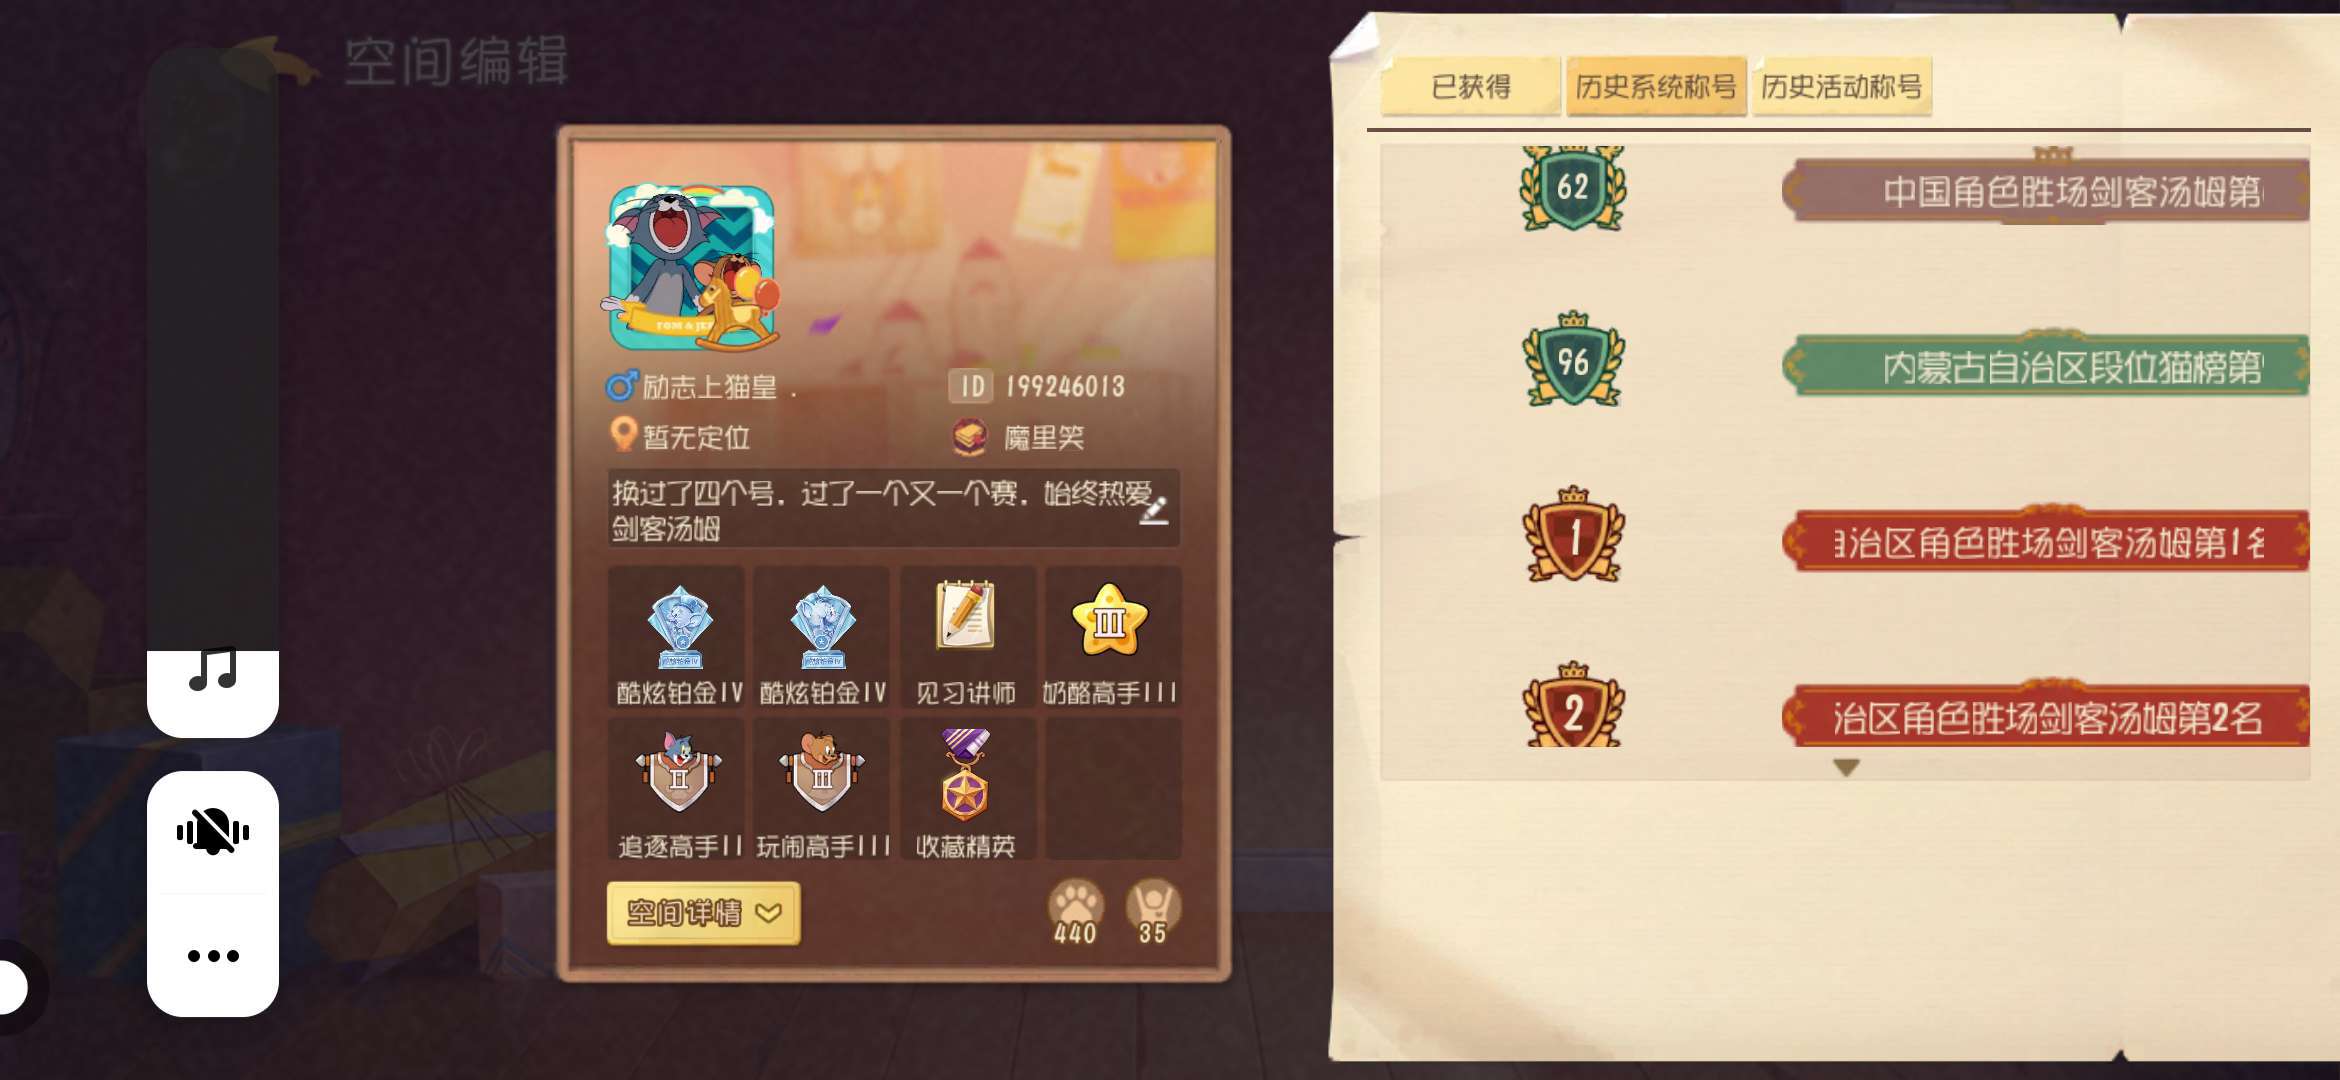Select the 奶酪高手III star badge
Screen dimensions: 2340x1080
1110,638
